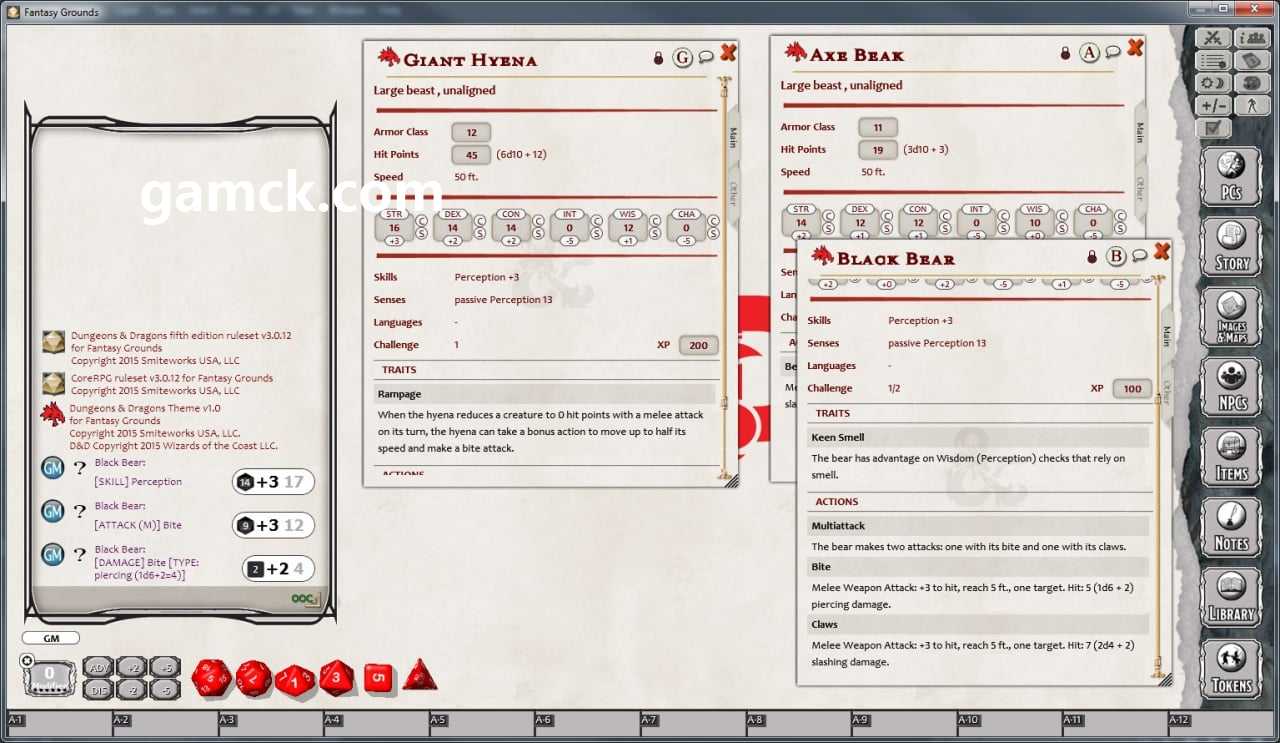Click the round palette icon under book icon
The width and height of the screenshot is (1280, 743).
[x=1252, y=83]
